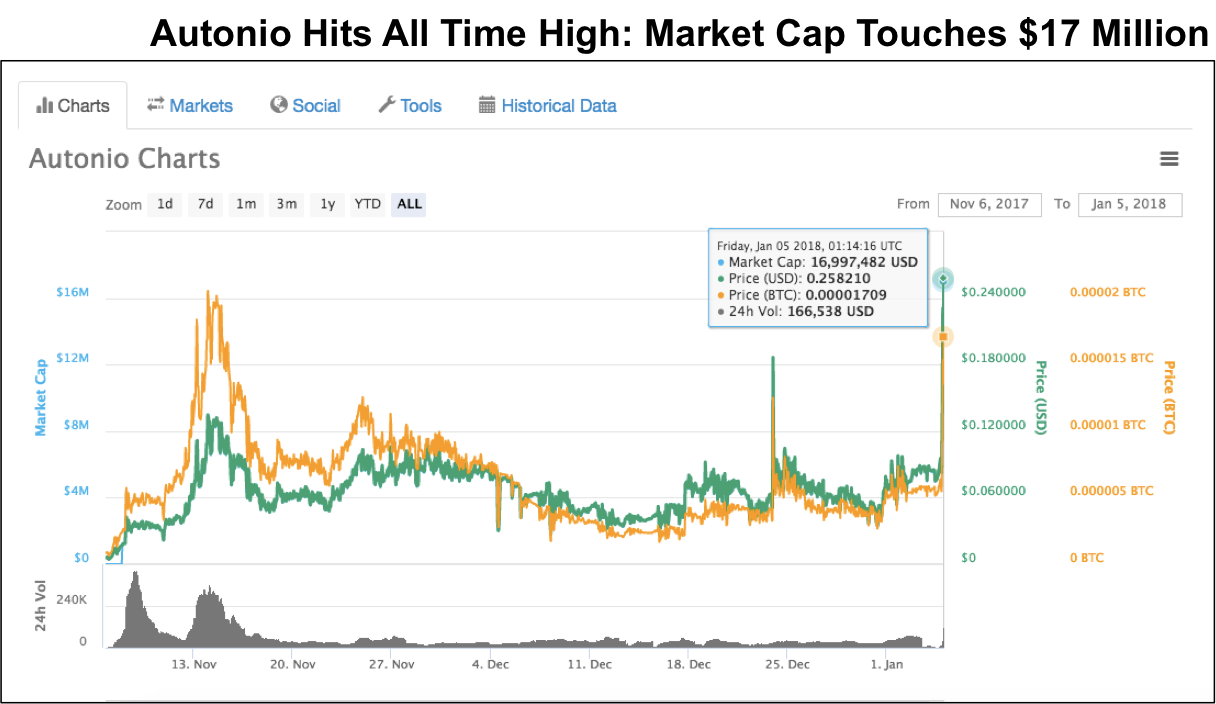The image size is (1216, 704).
Task: Click the 240K volume axis value
Action: (x=73, y=601)
